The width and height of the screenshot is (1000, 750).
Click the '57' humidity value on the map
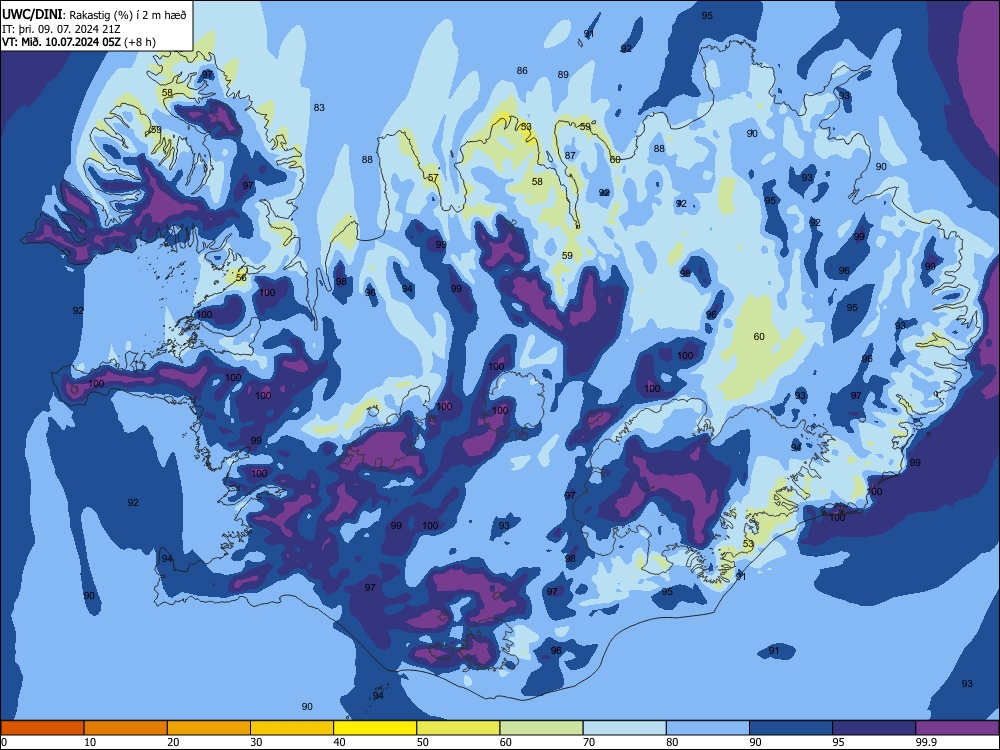(433, 178)
